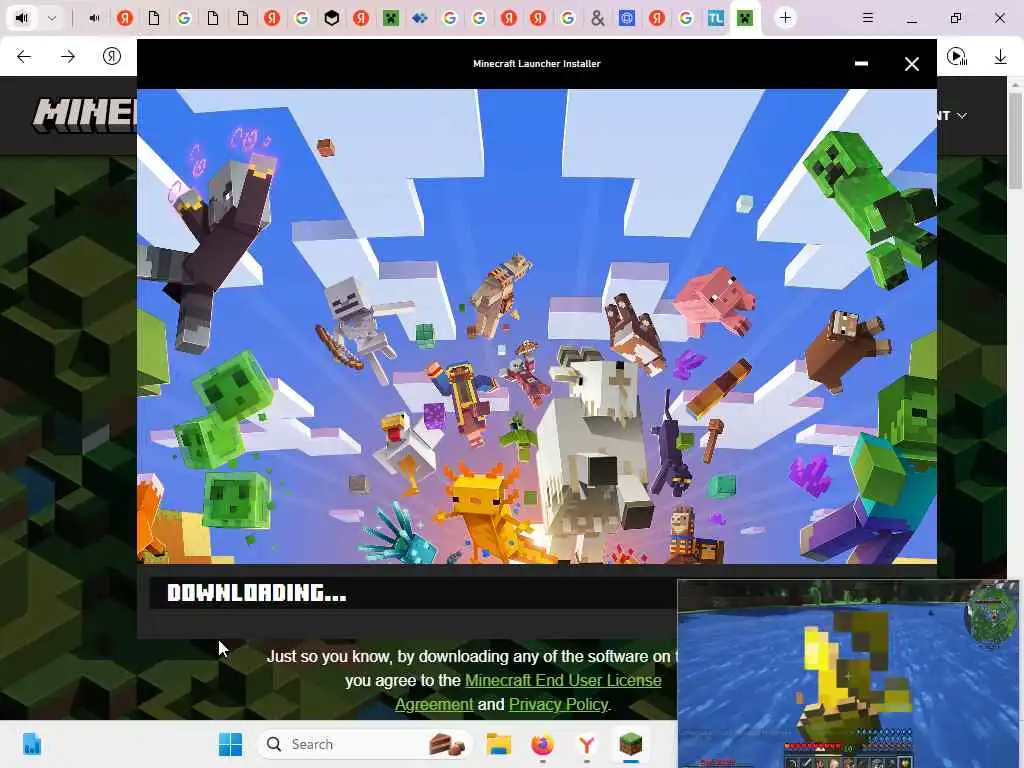Image resolution: width=1024 pixels, height=768 pixels.
Task: Open the Minecraft grass block taskbar icon
Action: [x=630, y=744]
